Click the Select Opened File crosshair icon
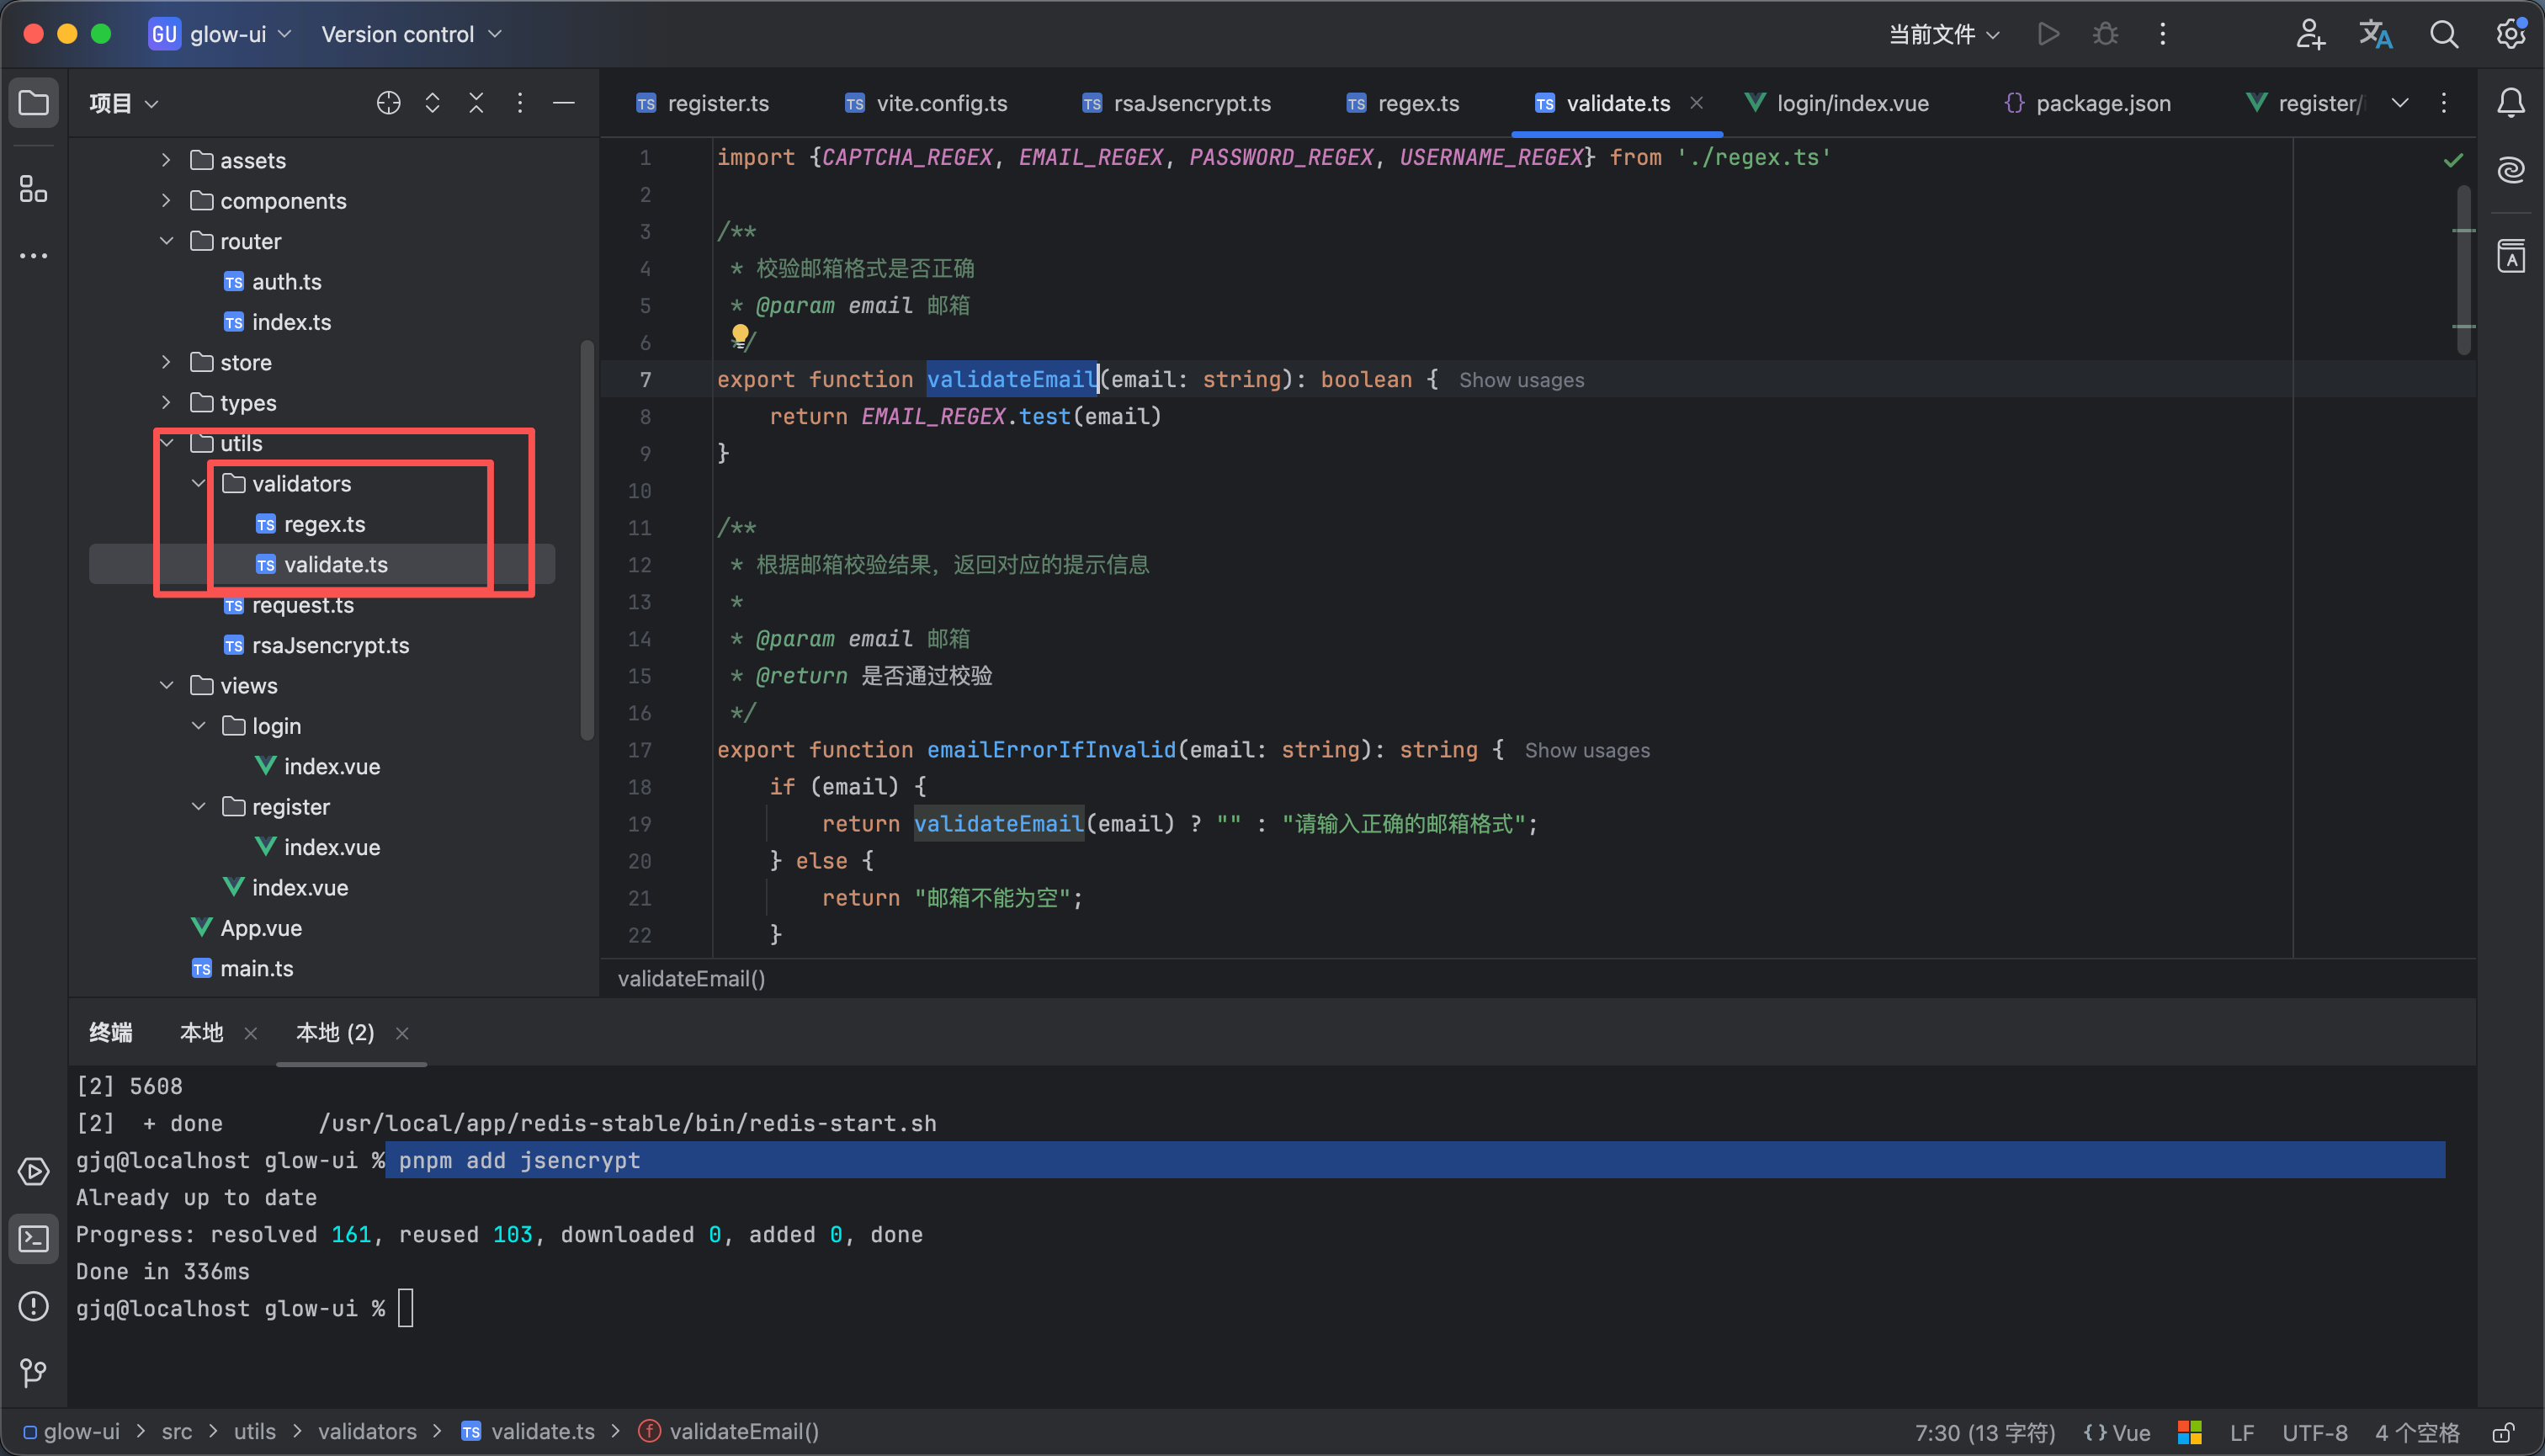 click(388, 103)
